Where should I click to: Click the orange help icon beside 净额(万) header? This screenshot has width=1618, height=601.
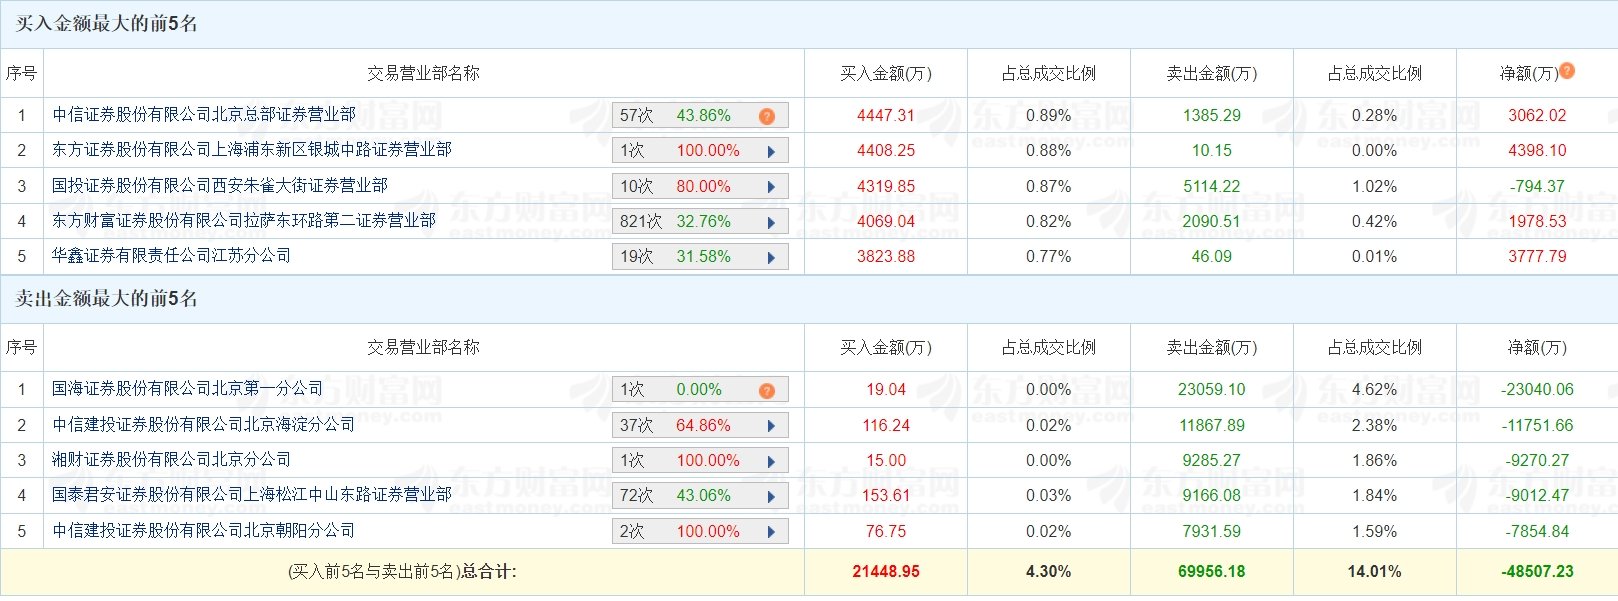pyautogui.click(x=1567, y=70)
